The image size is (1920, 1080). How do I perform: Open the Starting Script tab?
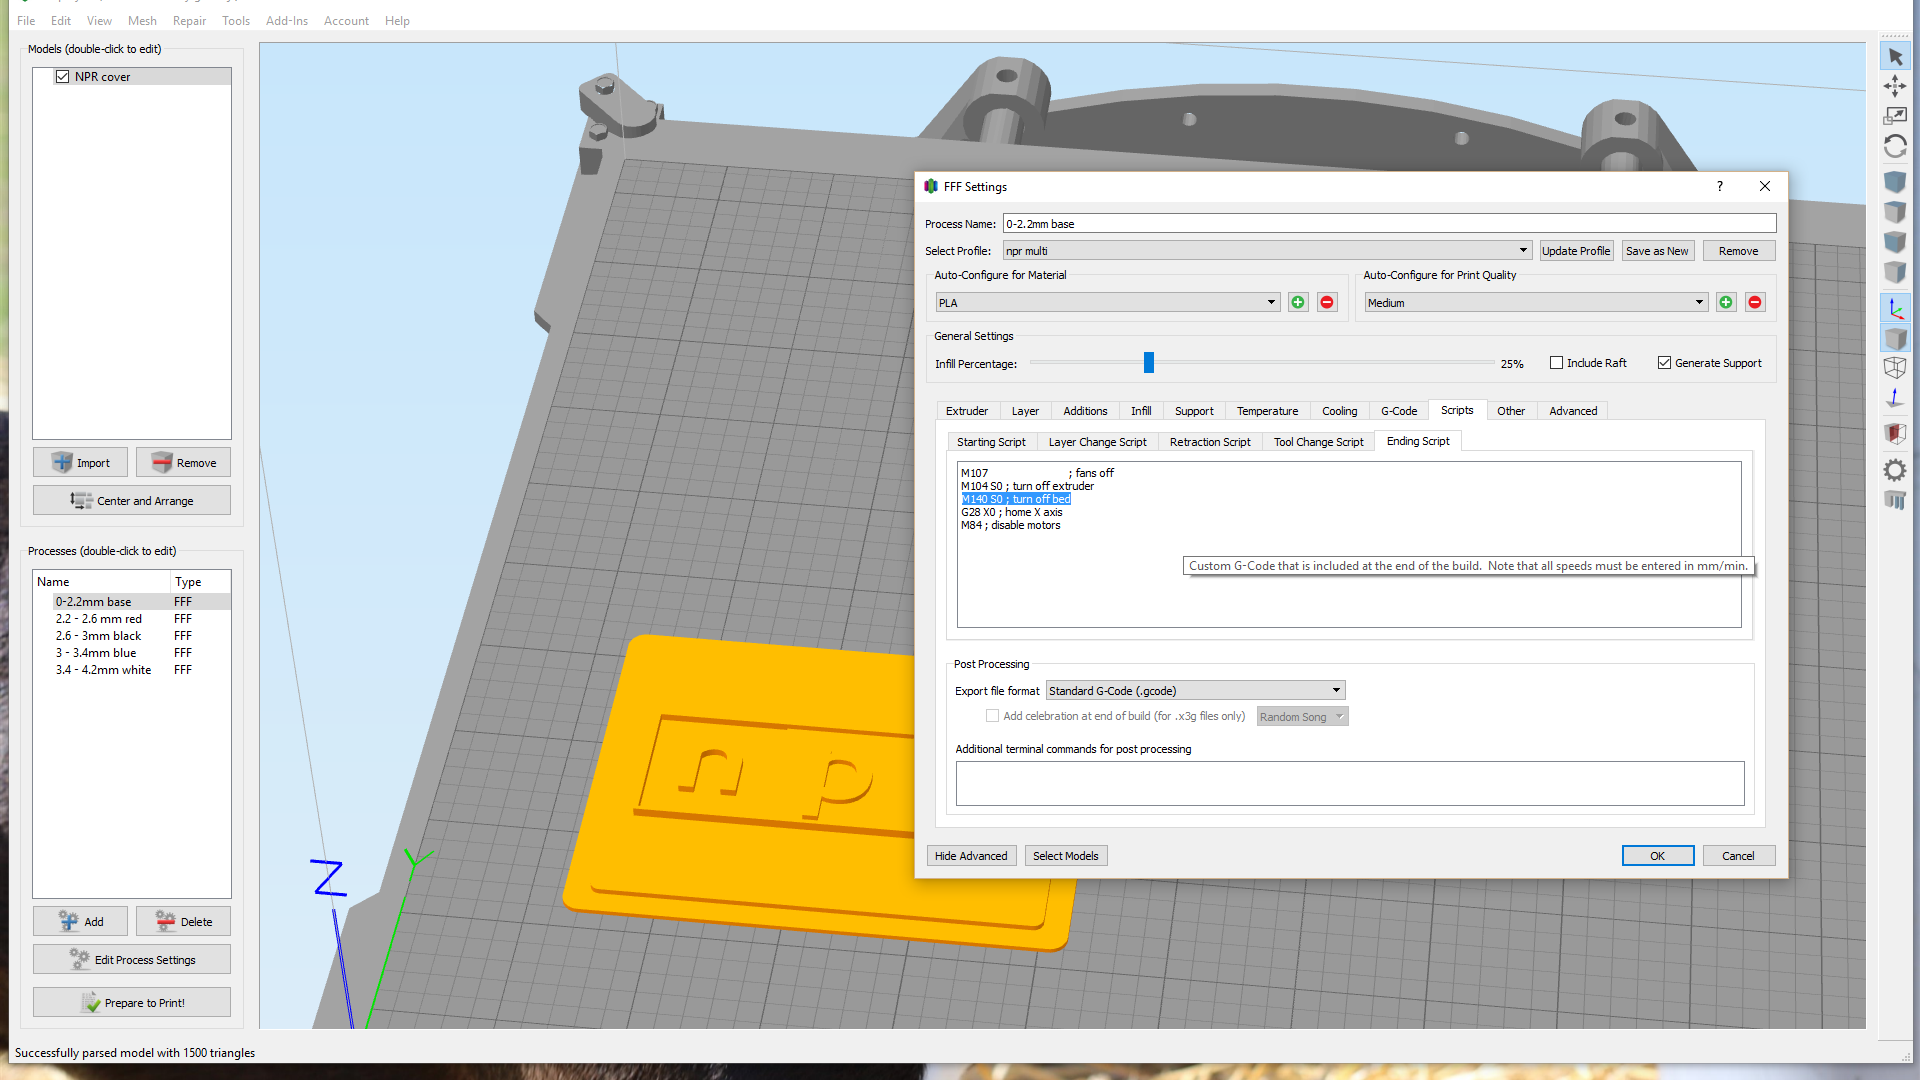(x=991, y=441)
